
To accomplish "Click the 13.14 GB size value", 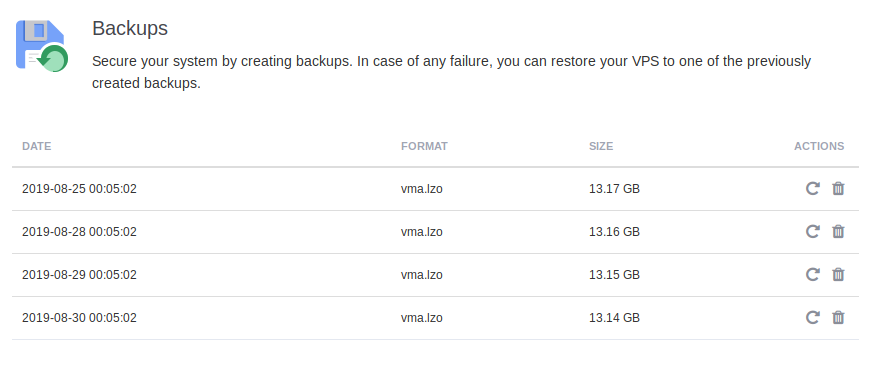I will tap(615, 318).
